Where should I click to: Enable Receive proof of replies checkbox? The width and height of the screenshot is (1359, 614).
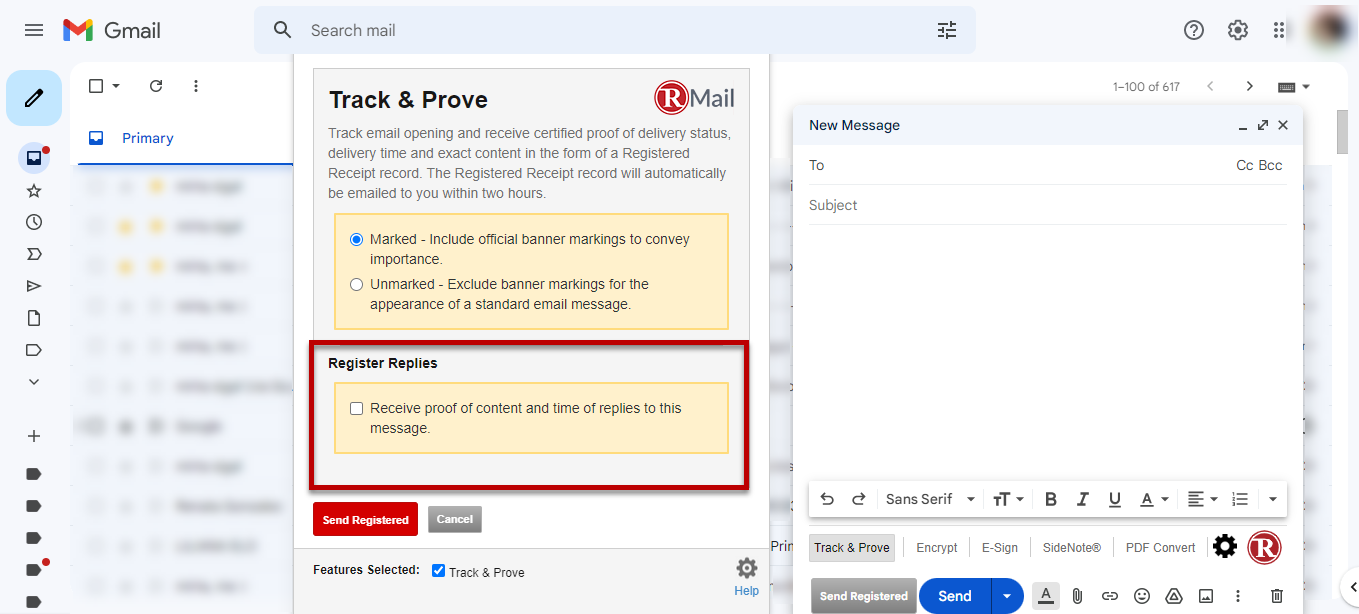pos(356,409)
